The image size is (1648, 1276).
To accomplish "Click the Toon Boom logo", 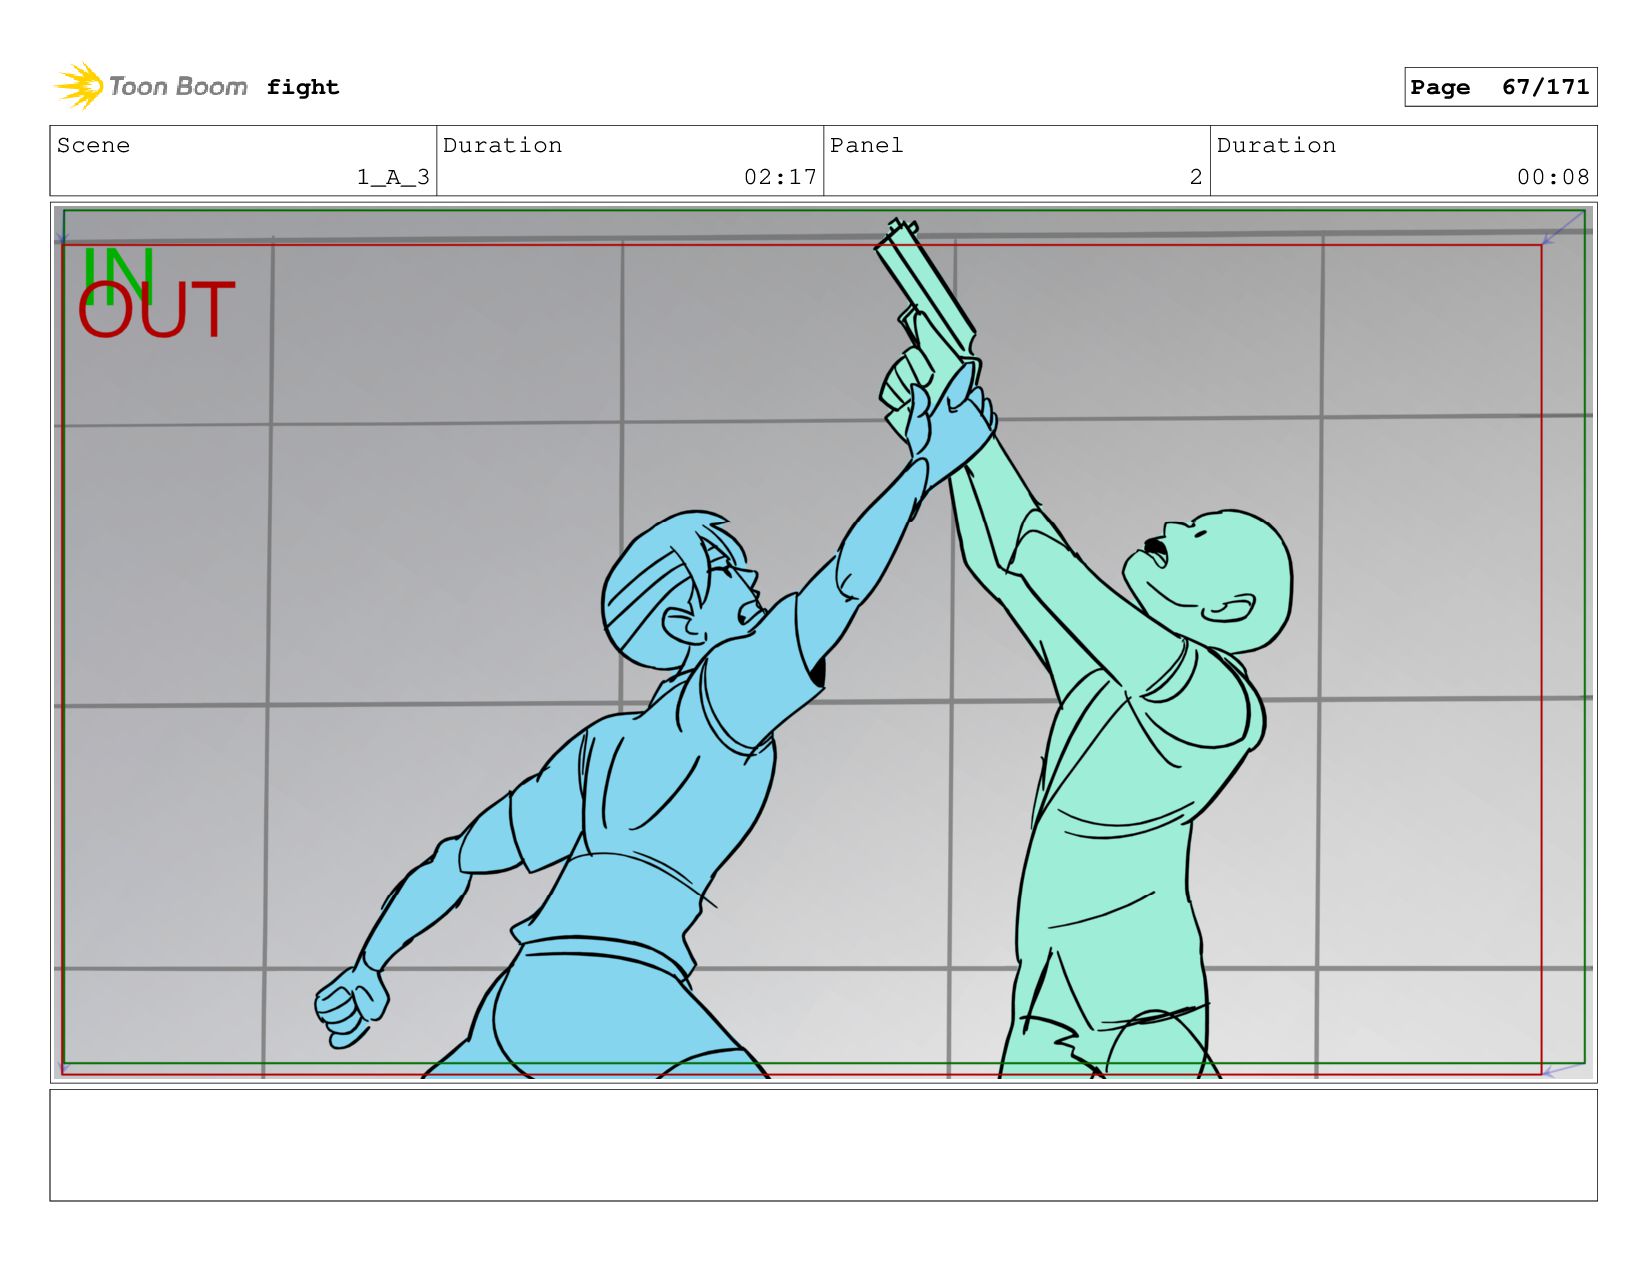I will [x=151, y=87].
